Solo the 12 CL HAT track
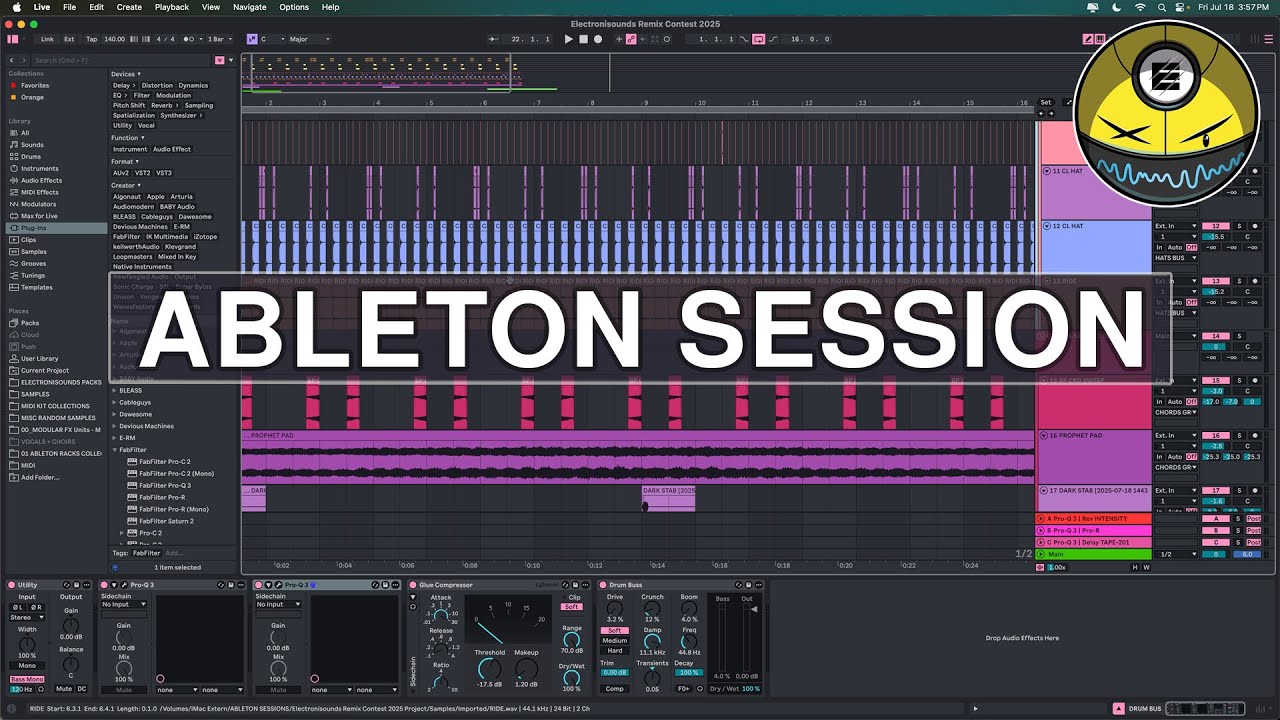1280x720 pixels. 1239,226
